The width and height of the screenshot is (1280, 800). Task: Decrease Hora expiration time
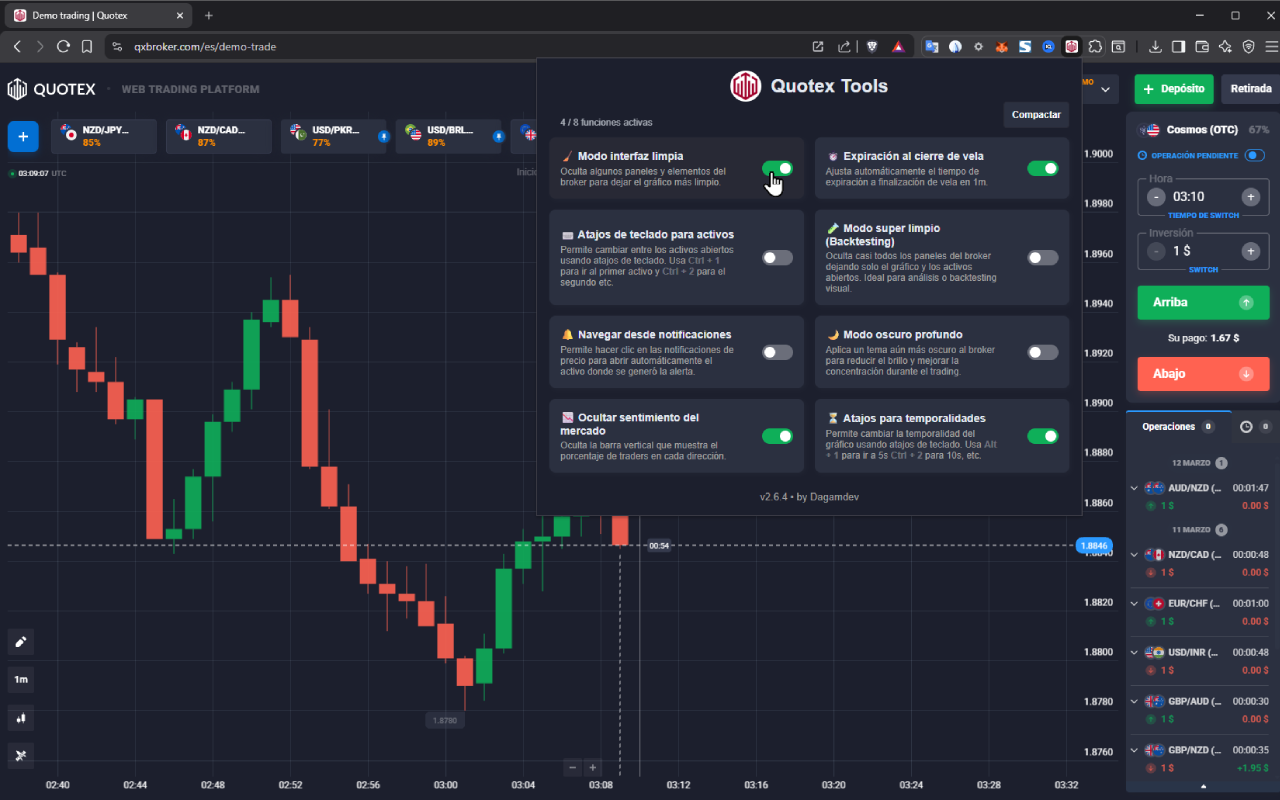coord(1156,197)
